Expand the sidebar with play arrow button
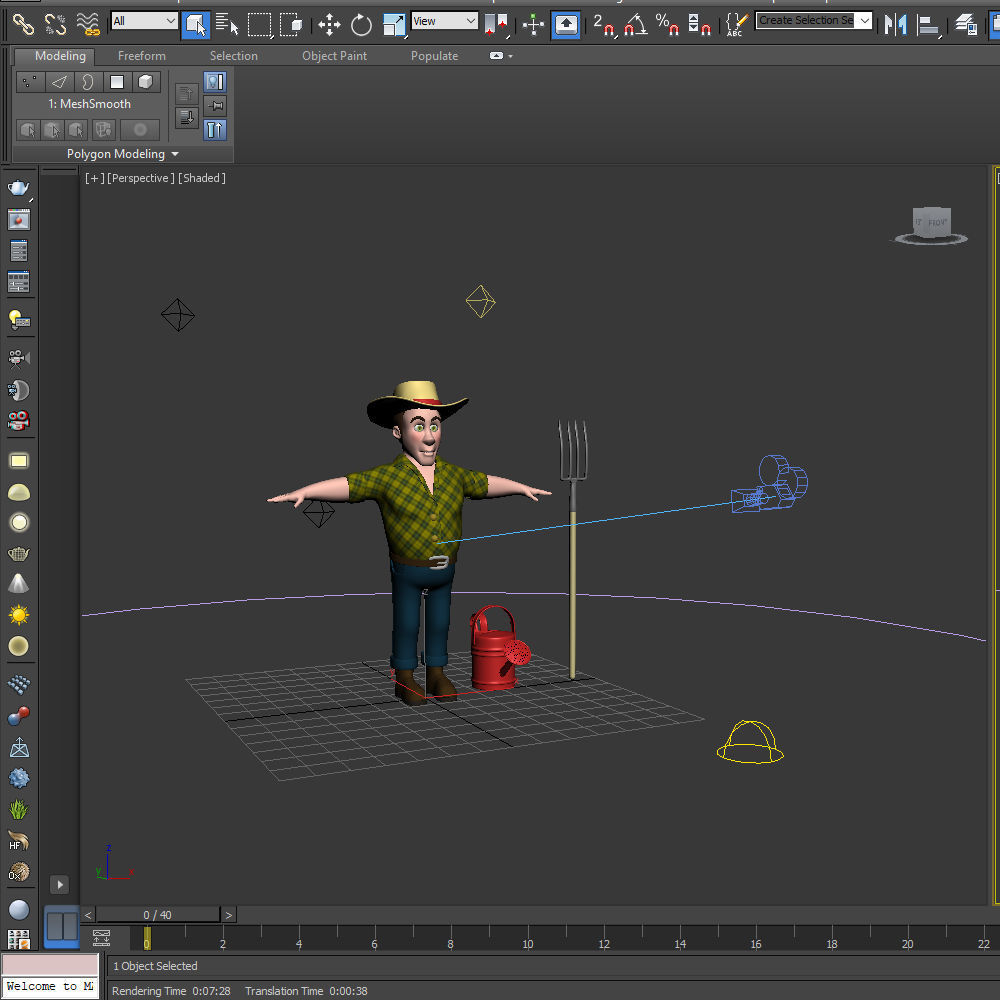Viewport: 1000px width, 1000px height. tap(59, 885)
